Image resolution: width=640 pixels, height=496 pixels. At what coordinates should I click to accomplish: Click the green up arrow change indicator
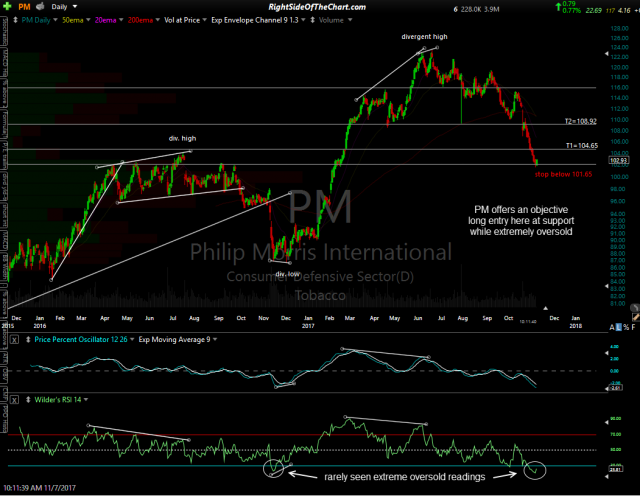pyautogui.click(x=558, y=7)
